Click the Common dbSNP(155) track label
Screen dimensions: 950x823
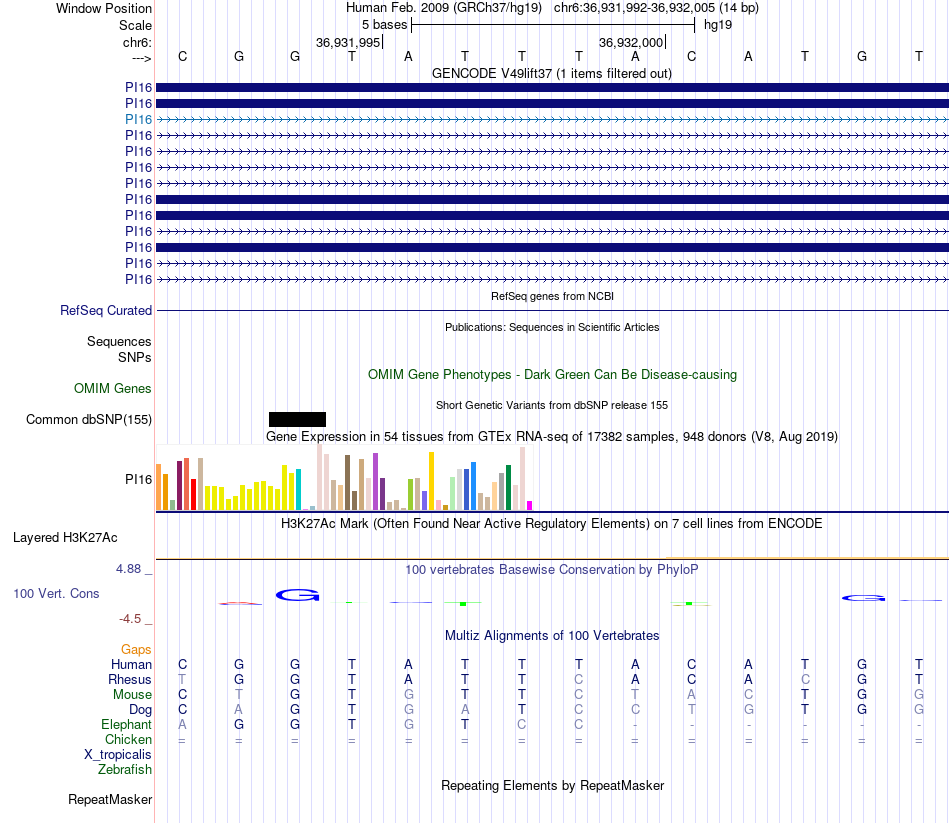(88, 419)
